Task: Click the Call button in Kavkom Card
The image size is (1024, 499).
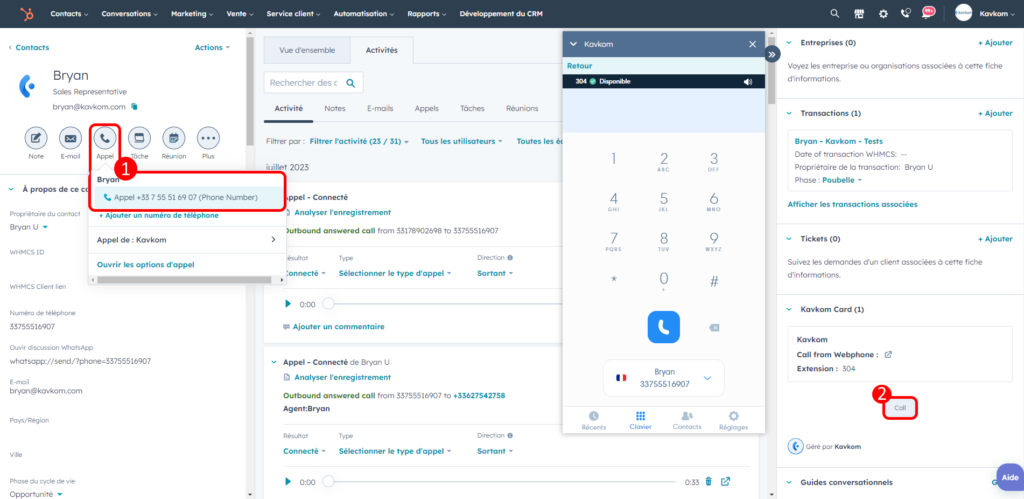Action: pyautogui.click(x=900, y=408)
